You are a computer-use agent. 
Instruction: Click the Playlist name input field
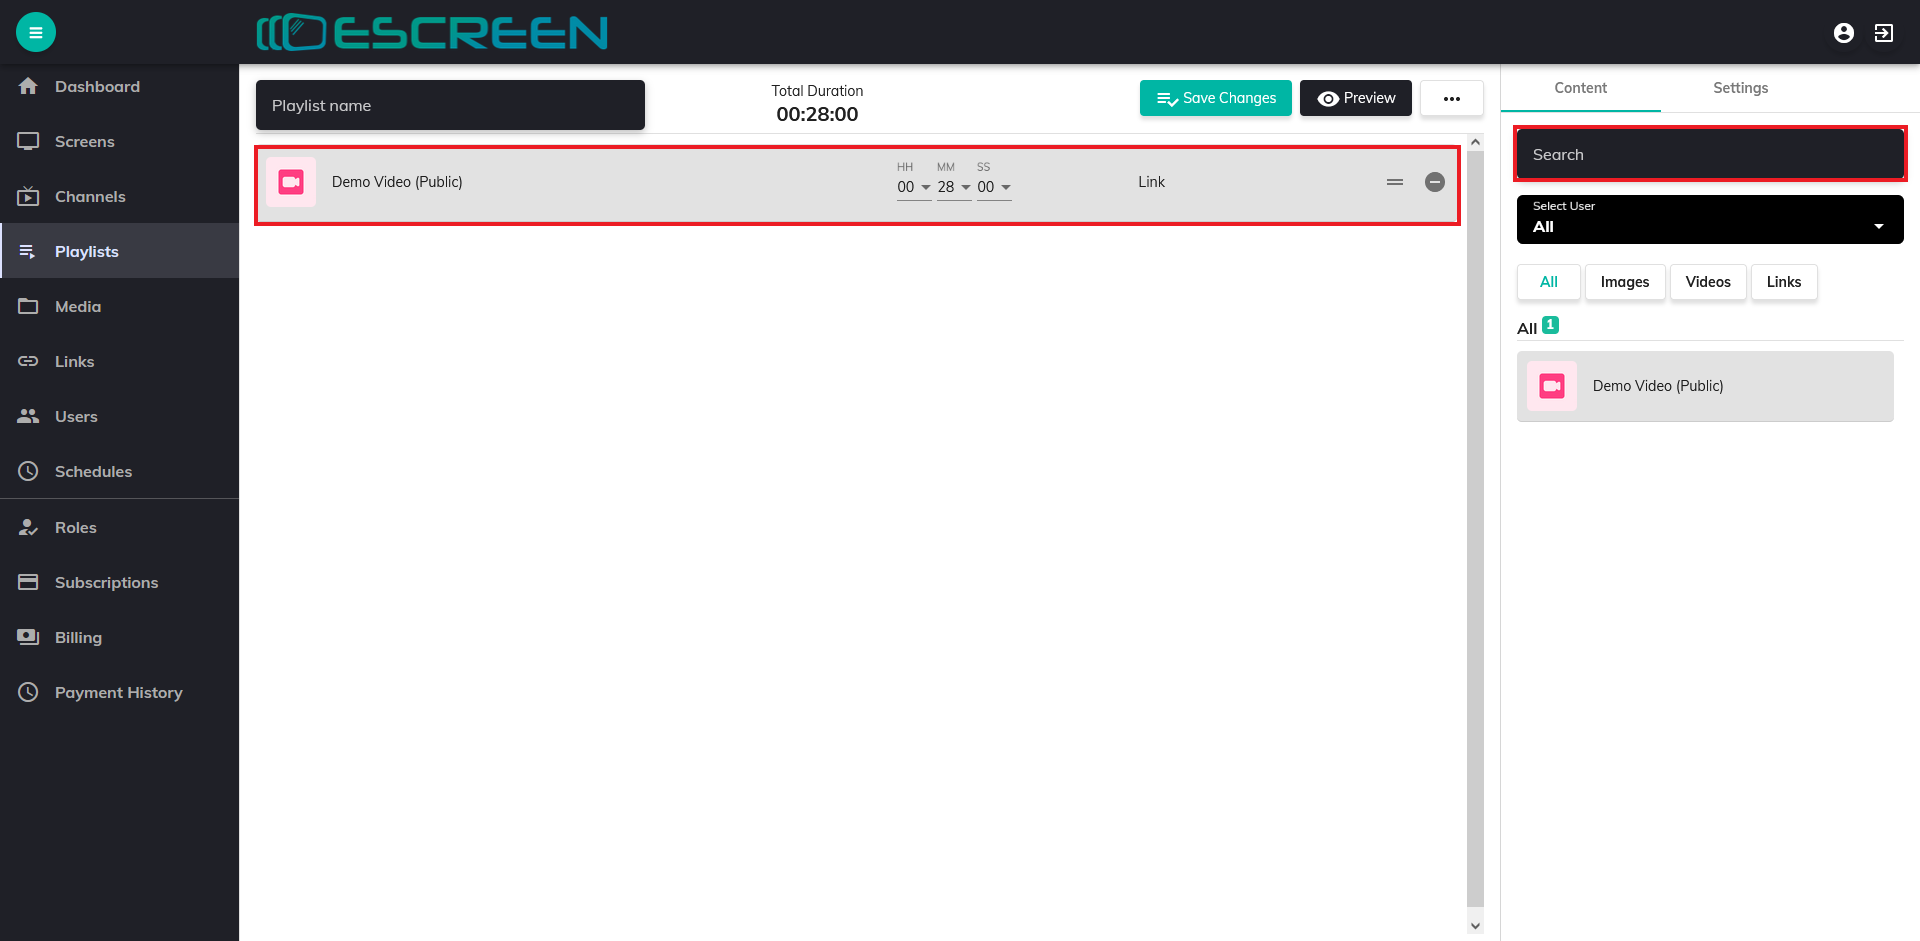click(x=450, y=105)
